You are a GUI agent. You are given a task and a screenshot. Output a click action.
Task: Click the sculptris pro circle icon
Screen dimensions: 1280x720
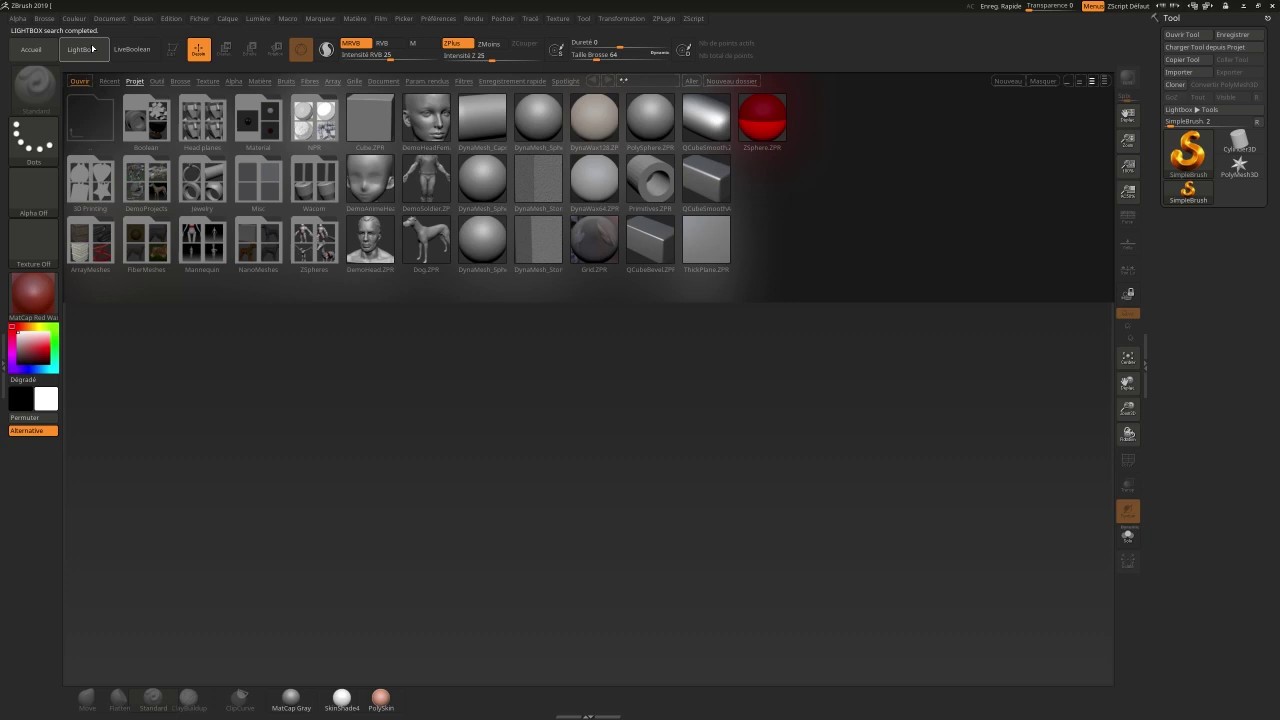pyautogui.click(x=301, y=50)
